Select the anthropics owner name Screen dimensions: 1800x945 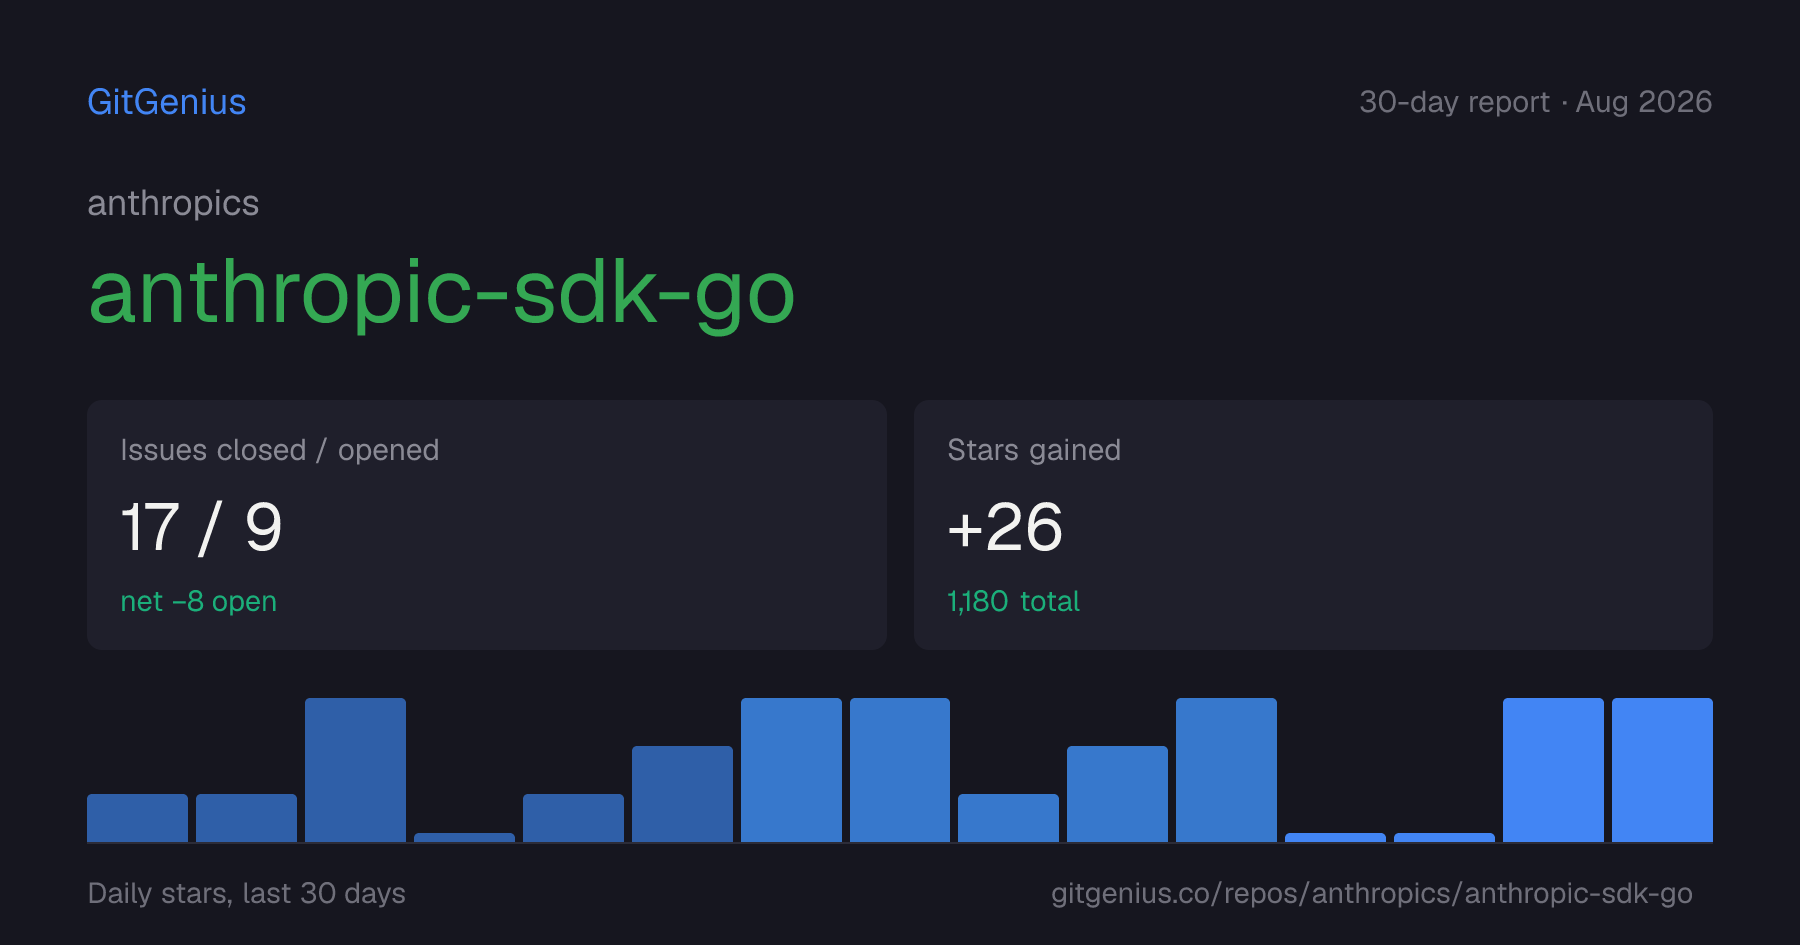pyautogui.click(x=173, y=203)
